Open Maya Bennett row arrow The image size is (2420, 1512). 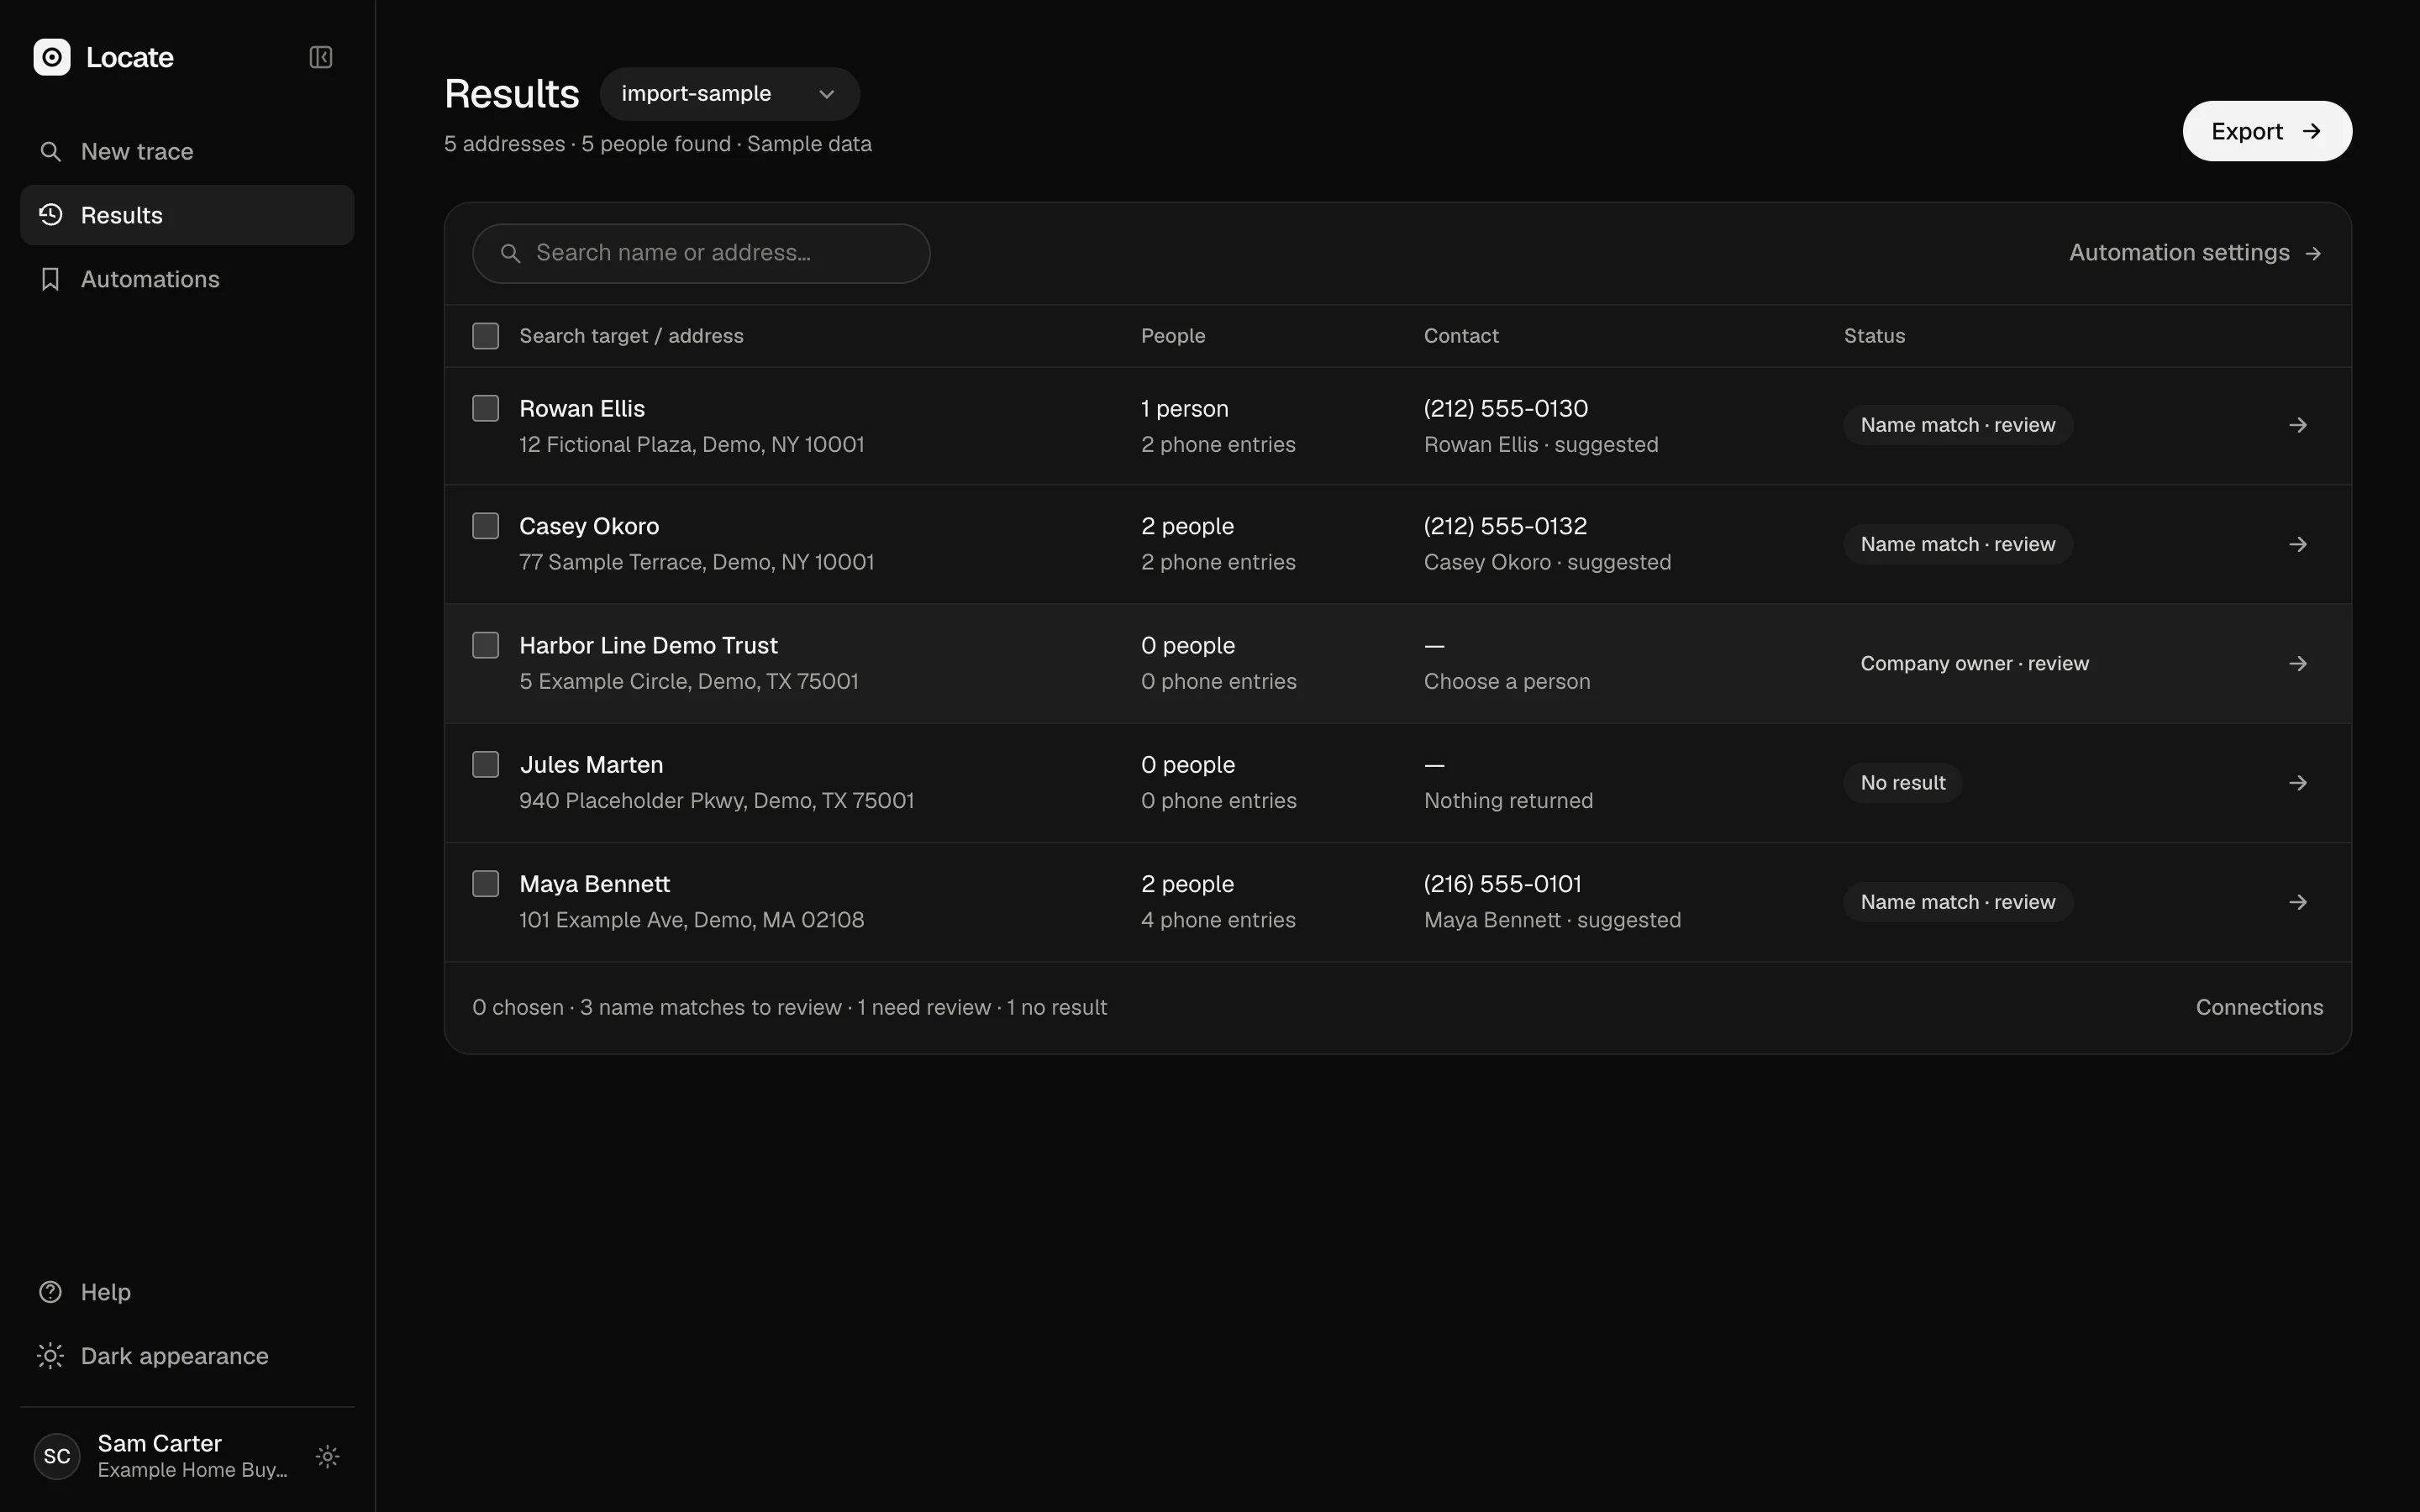pos(2298,902)
